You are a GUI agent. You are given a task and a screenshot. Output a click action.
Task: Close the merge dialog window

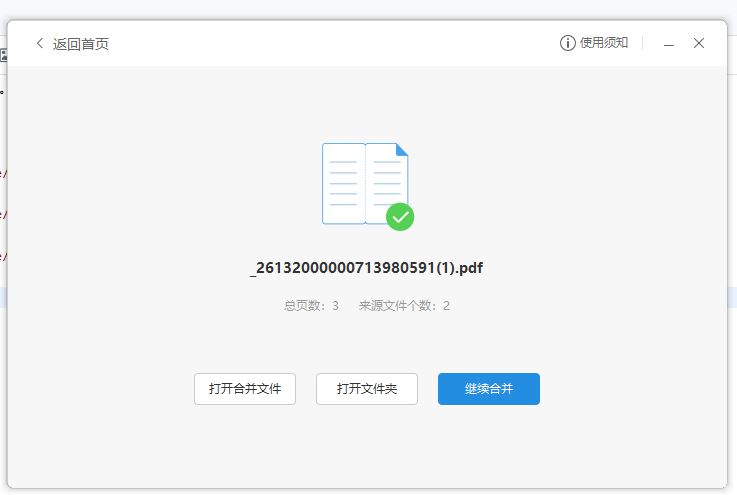(699, 43)
